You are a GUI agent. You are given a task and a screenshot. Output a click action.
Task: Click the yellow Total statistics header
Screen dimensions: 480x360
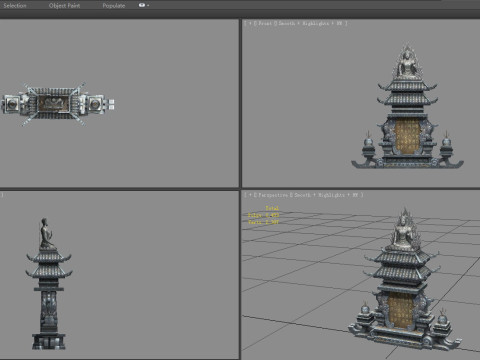(272, 208)
